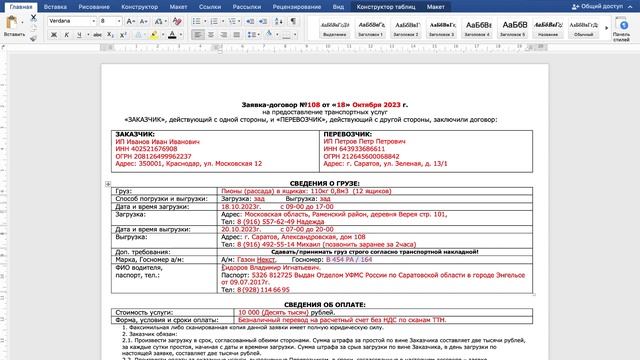640x360 pixels.
Task: Open the Рисование ribbon tab
Action: click(94, 7)
